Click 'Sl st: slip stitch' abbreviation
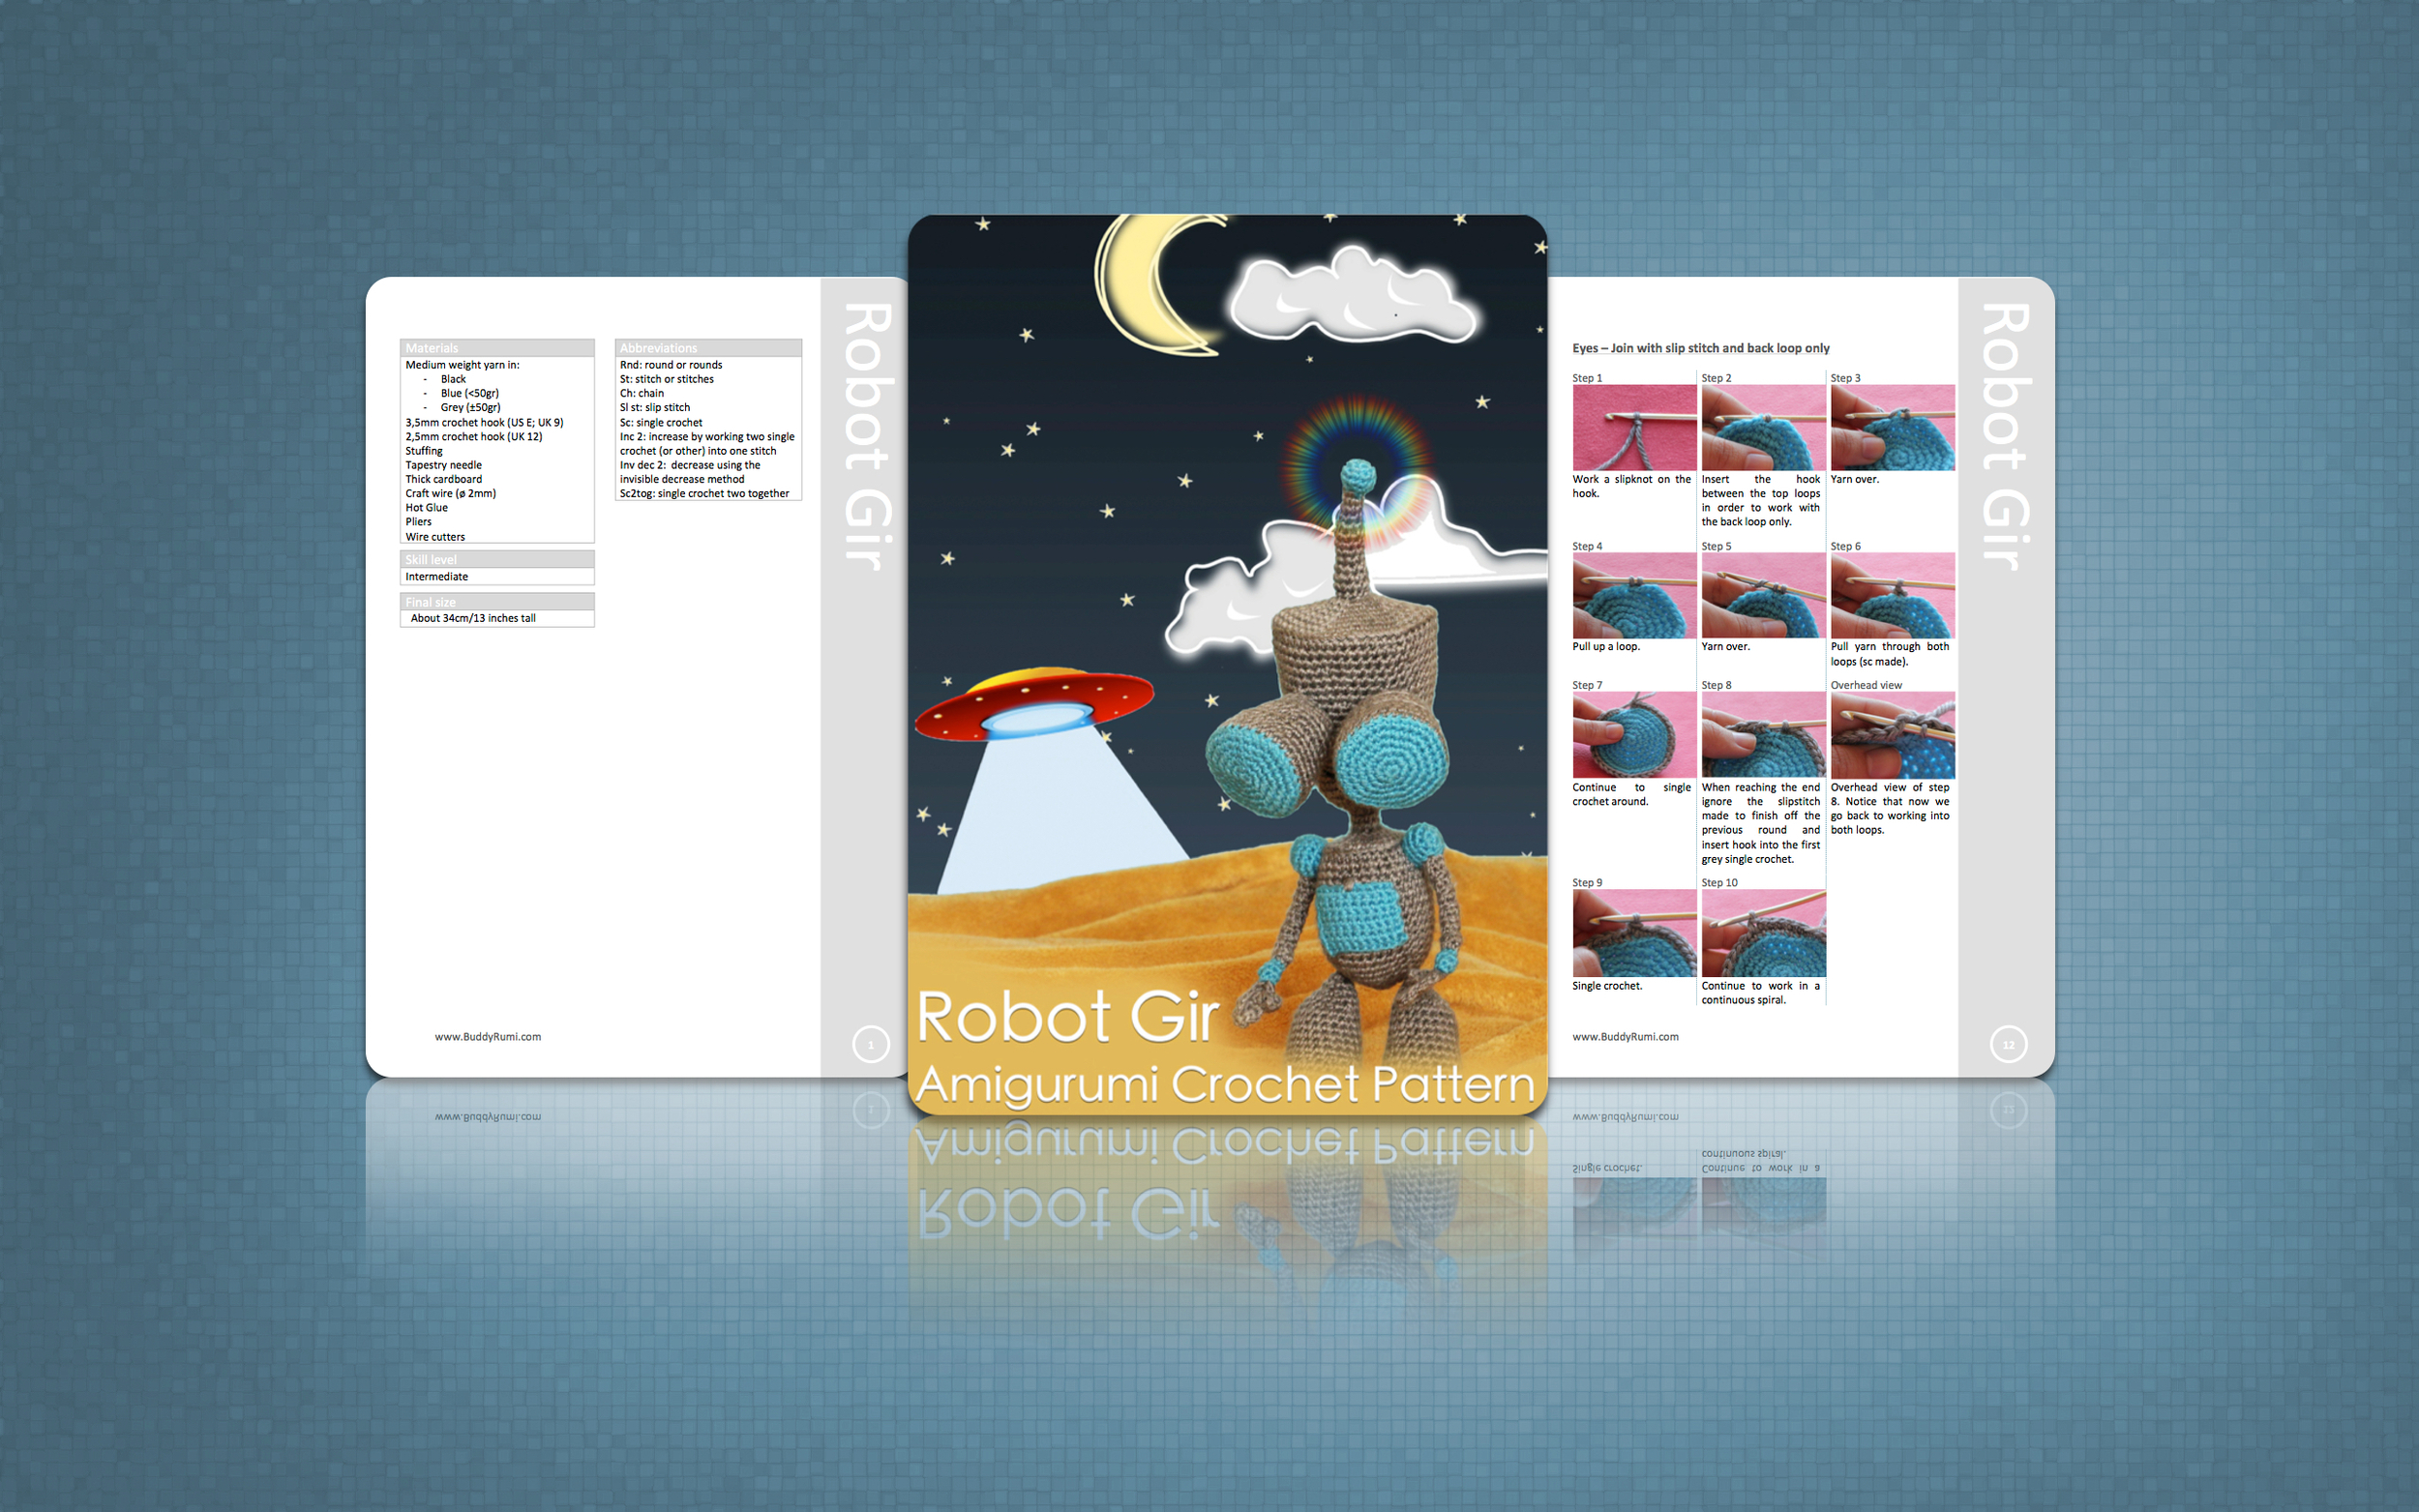Viewport: 2419px width, 1512px height. tap(655, 407)
